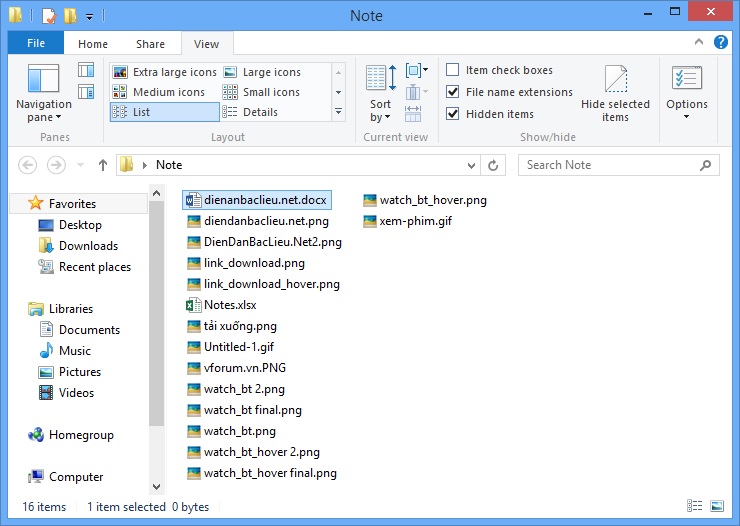Choose Large icons layout

pos(262,72)
